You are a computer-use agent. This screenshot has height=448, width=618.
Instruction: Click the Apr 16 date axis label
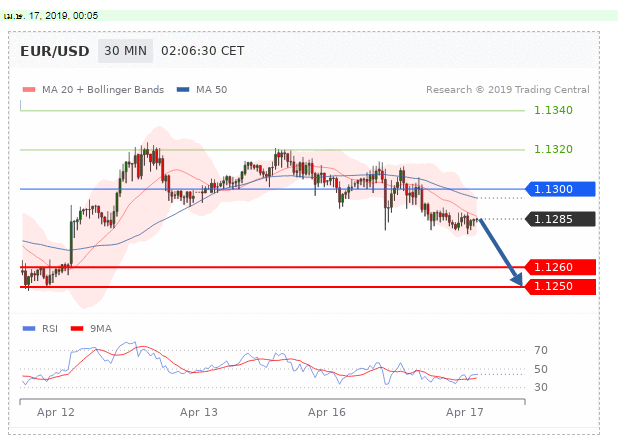327,413
